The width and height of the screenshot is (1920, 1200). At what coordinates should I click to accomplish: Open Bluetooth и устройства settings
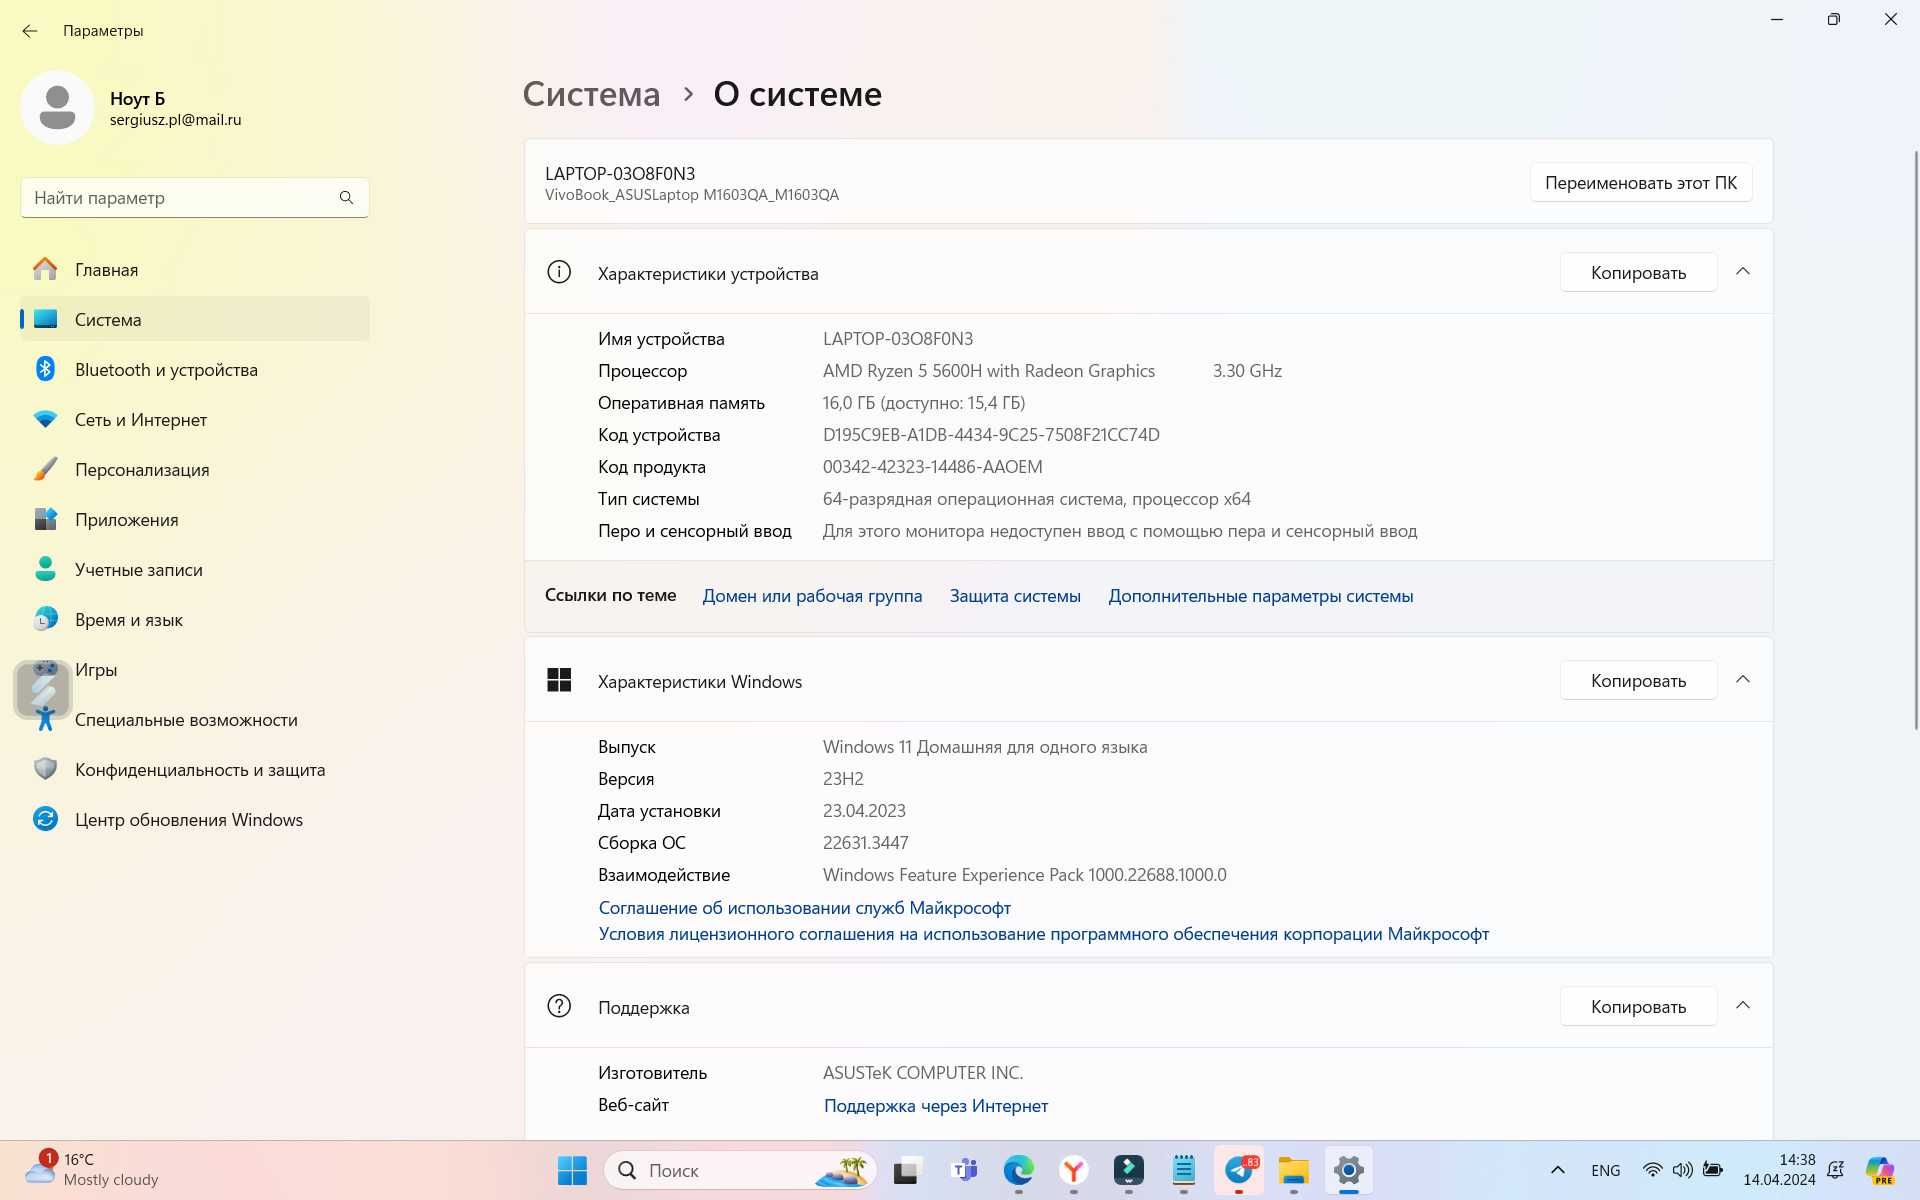195,369
